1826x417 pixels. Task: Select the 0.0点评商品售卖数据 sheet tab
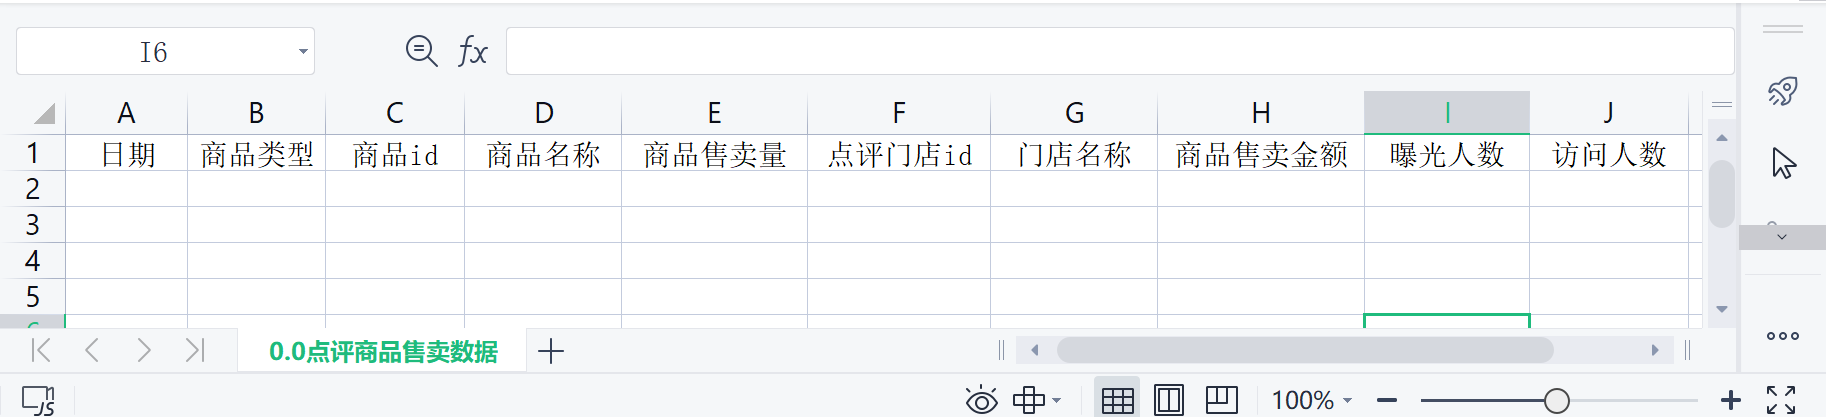(x=383, y=351)
